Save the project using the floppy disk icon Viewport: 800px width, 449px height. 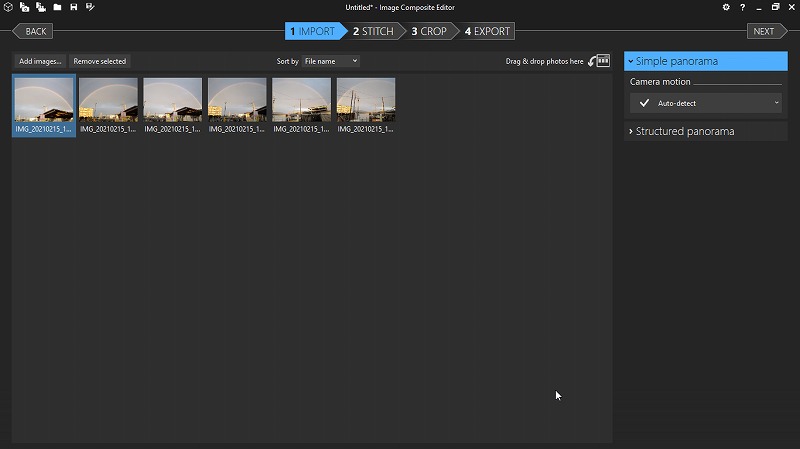click(x=73, y=7)
